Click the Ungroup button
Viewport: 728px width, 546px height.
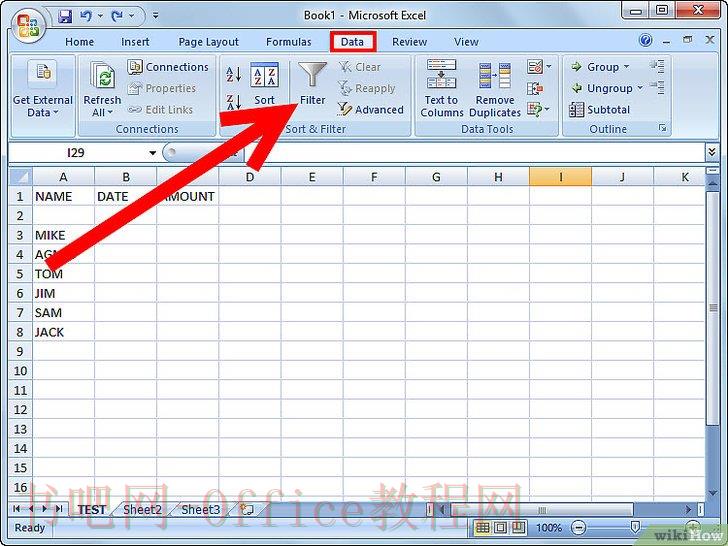click(x=602, y=88)
